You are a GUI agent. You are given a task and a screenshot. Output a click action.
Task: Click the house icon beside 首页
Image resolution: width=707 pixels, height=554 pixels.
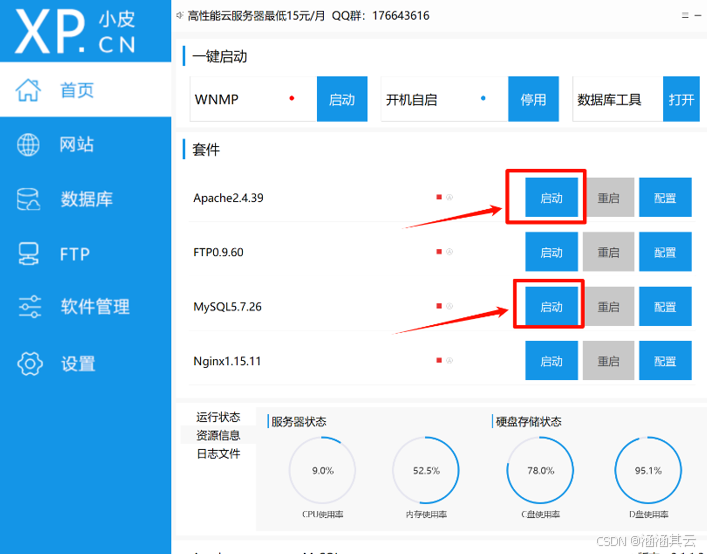(28, 90)
